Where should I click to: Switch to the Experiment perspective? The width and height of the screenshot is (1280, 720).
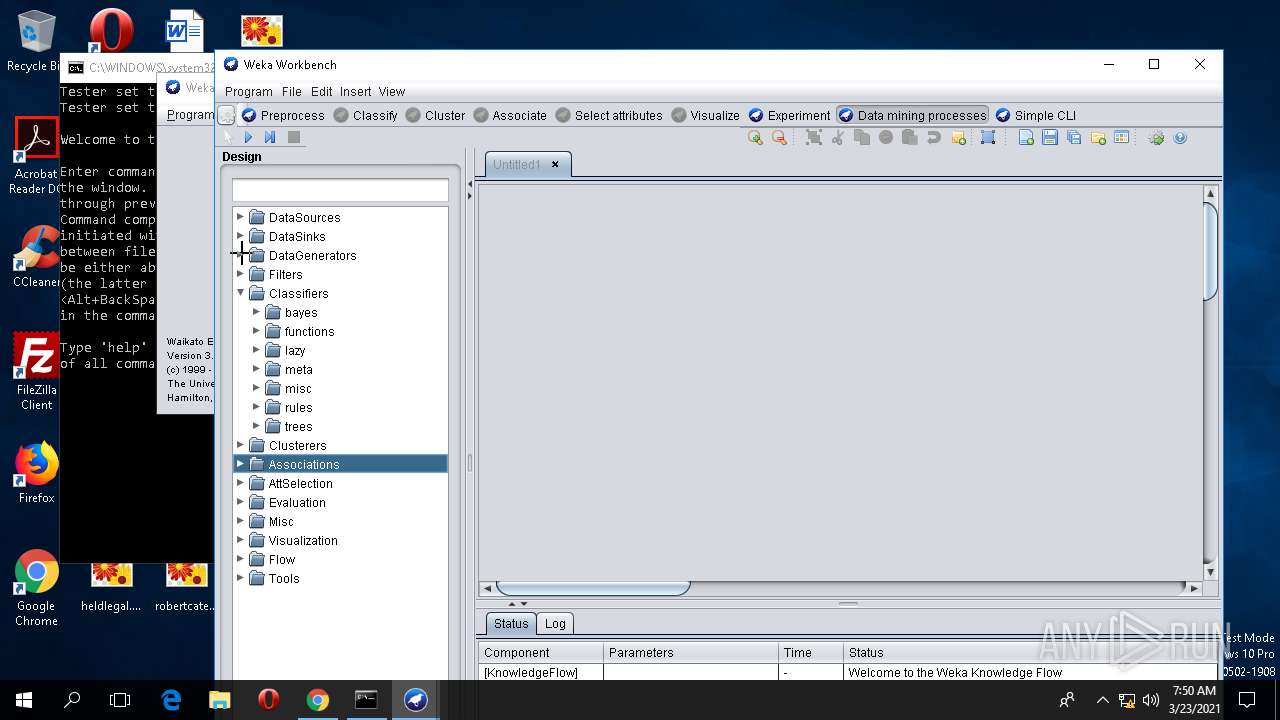tap(790, 115)
